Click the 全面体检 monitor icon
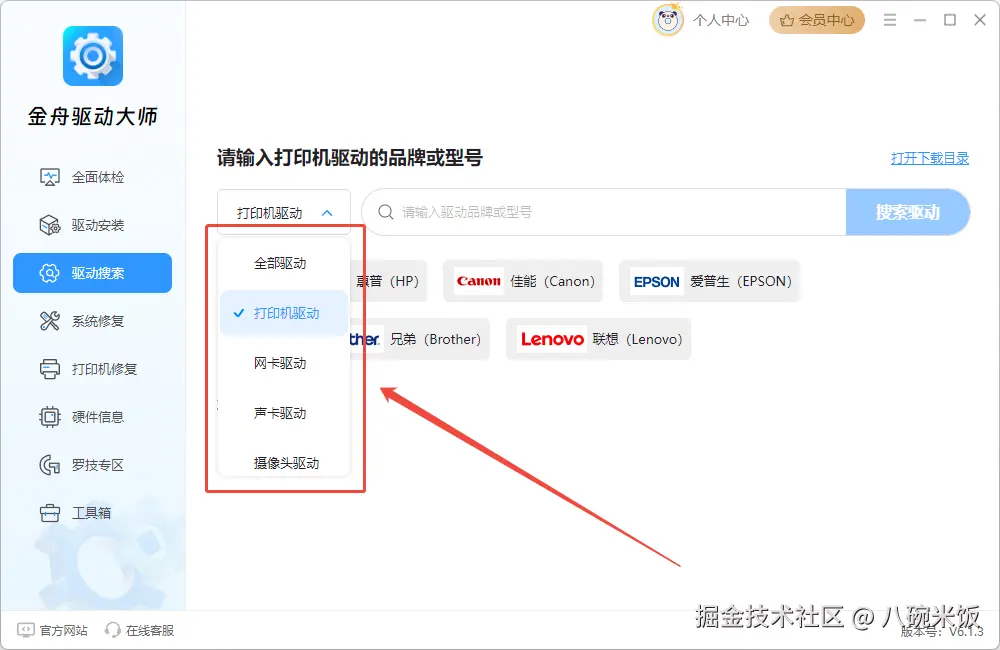The image size is (1000, 650). (50, 177)
